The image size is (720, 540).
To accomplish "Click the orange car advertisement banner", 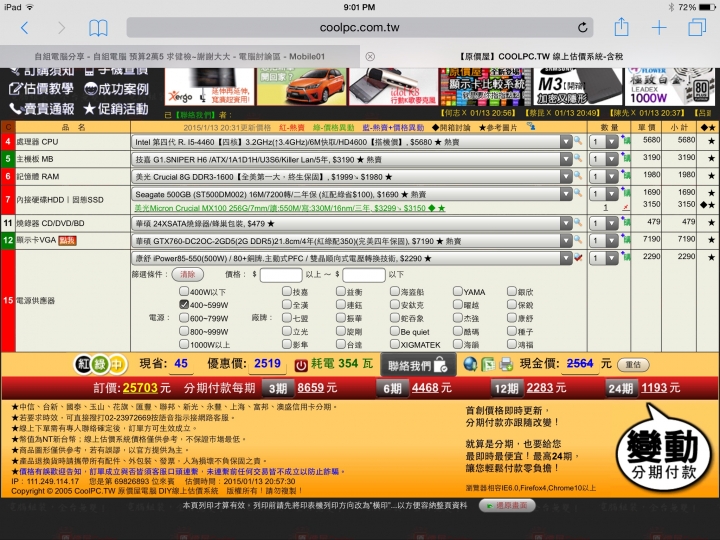I will pyautogui.click(x=301, y=86).
